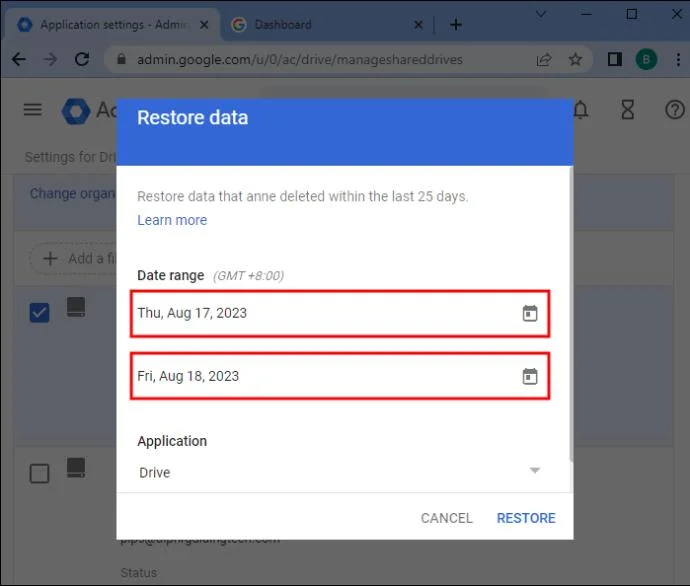
Task: Open the Chrome profile avatar B
Action: point(646,59)
